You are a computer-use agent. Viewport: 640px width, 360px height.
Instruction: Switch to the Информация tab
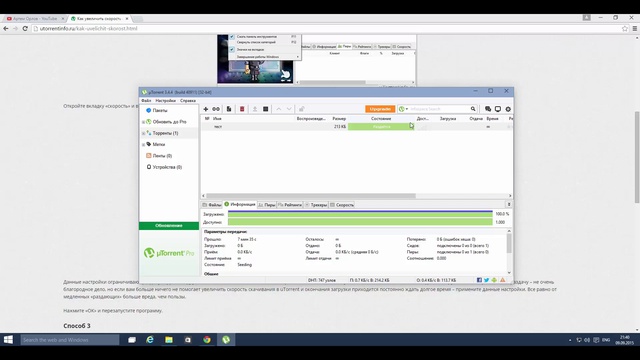(240, 204)
